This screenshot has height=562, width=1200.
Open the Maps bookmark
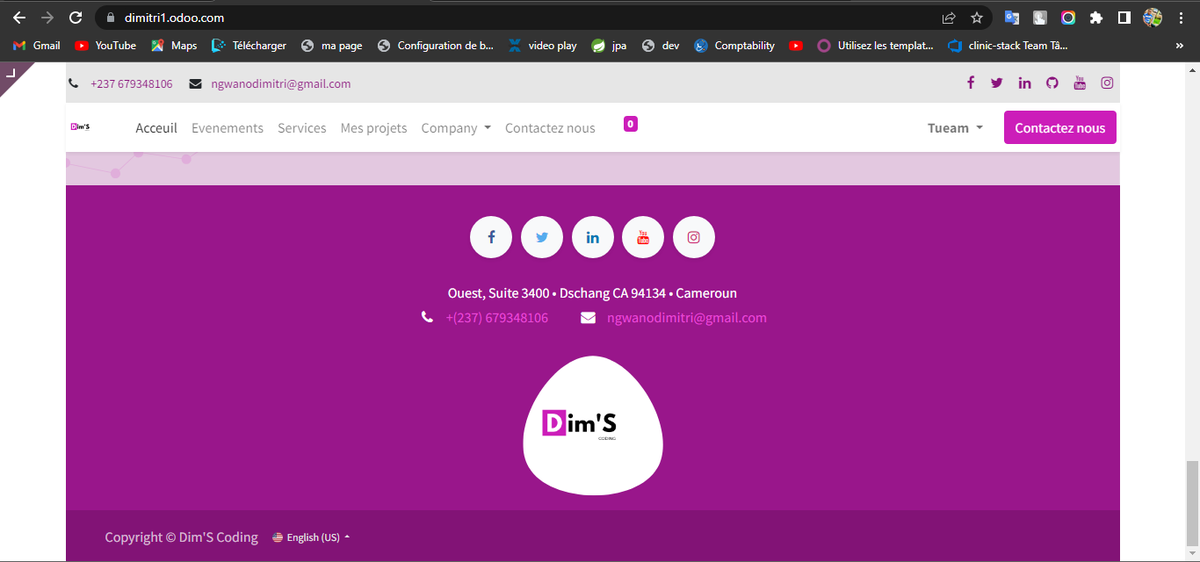point(174,46)
